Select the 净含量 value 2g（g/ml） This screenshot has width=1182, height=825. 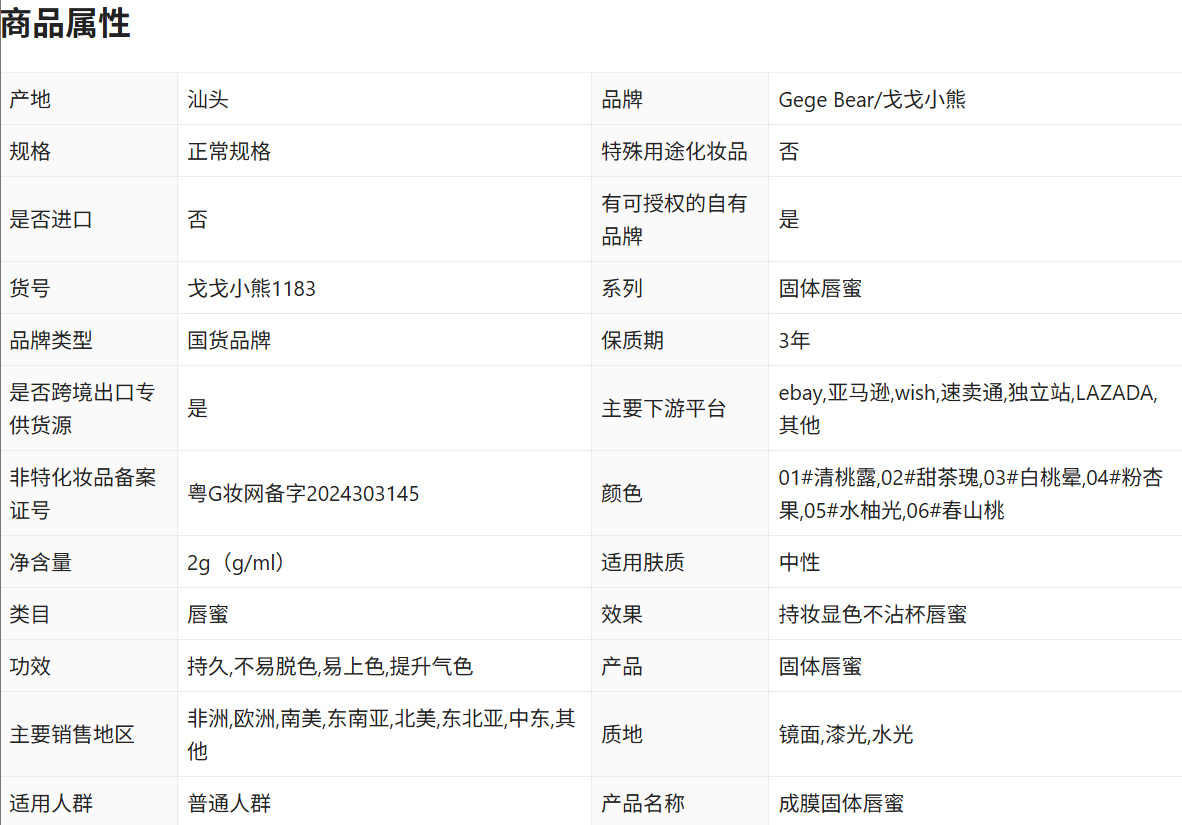[x=238, y=562]
